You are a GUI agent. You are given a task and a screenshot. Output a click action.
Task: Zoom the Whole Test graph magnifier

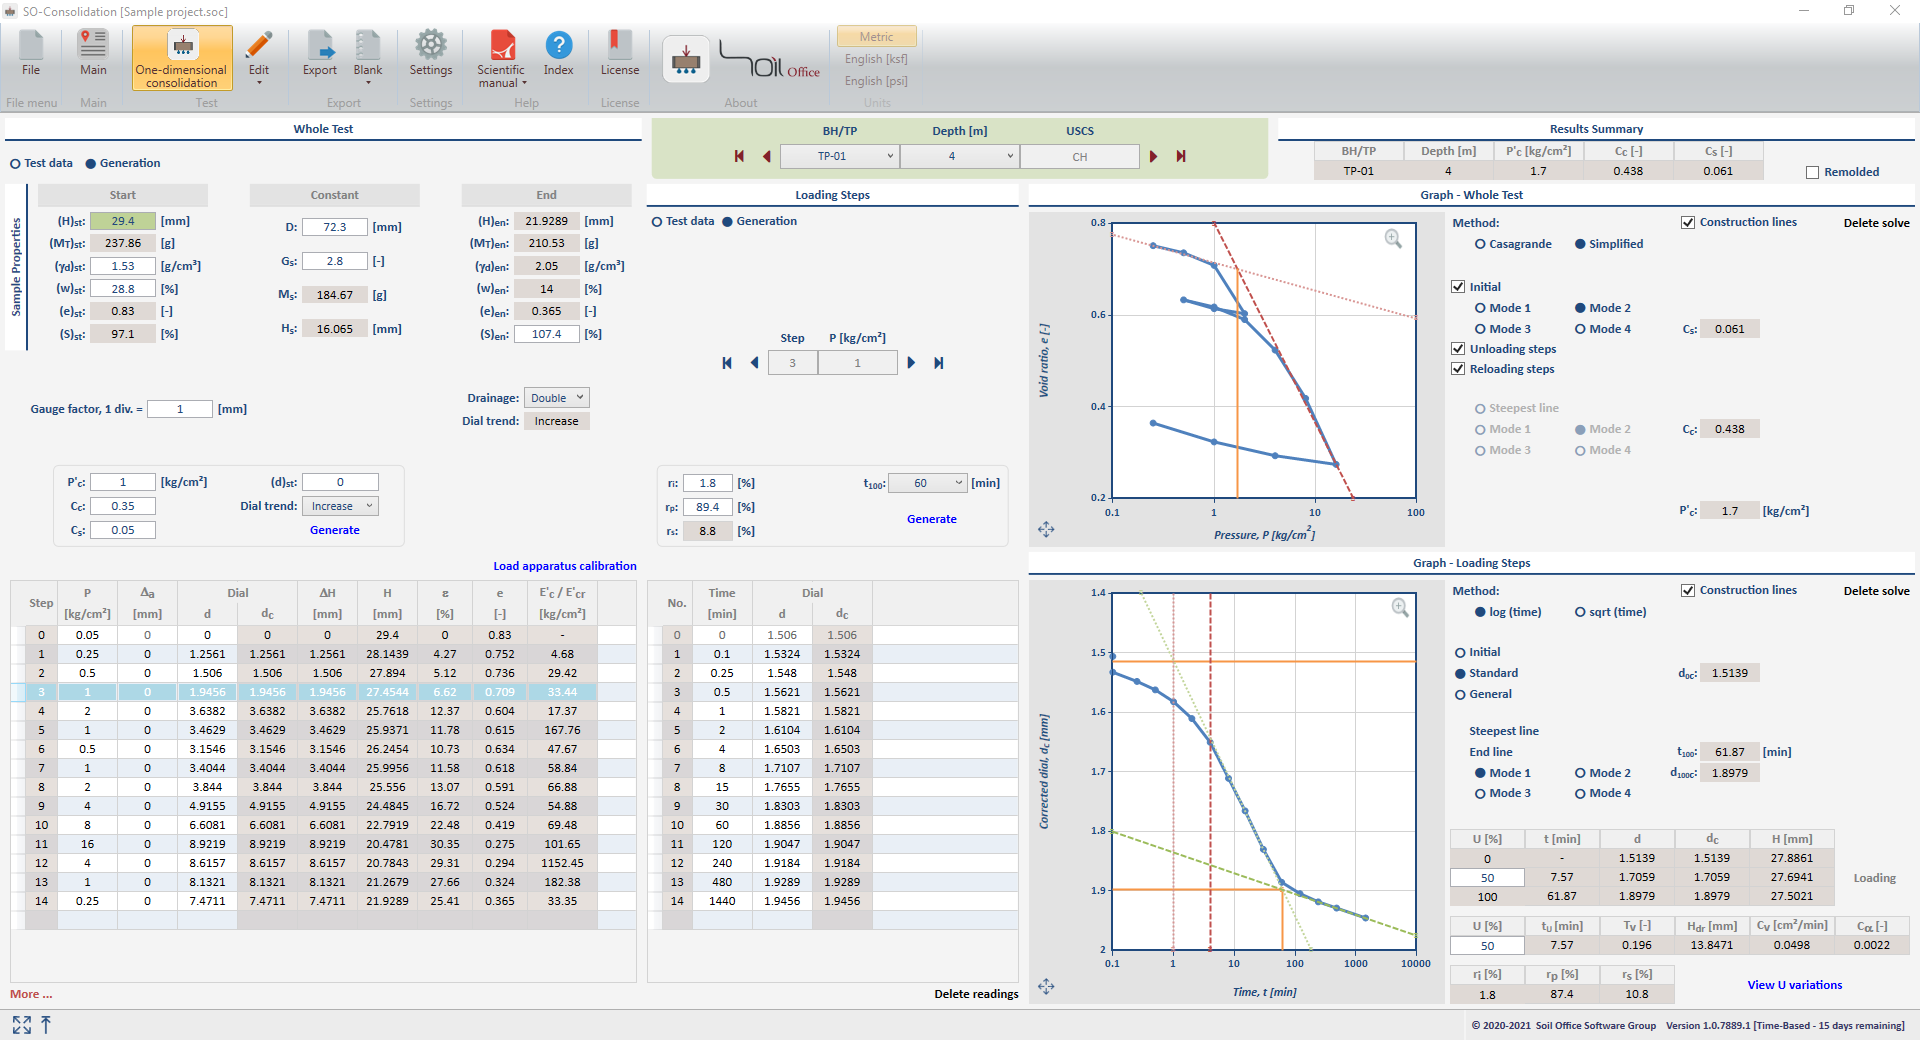(x=1393, y=239)
